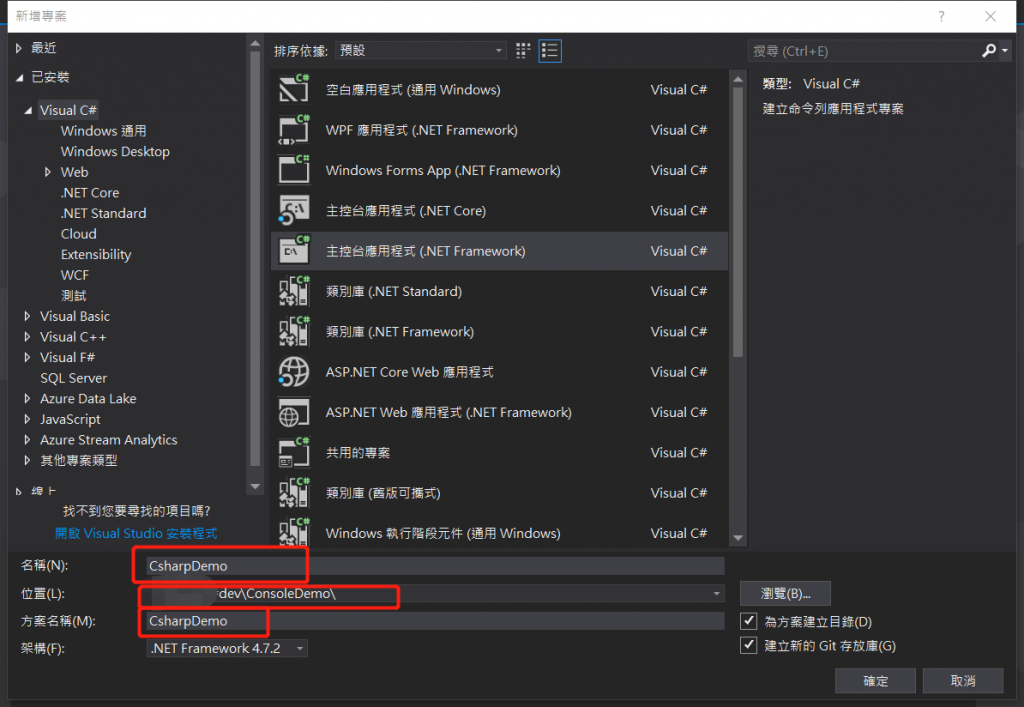Screen dimensions: 1024x707
Task: Click the 共用的專案 template icon
Action: coord(294,452)
